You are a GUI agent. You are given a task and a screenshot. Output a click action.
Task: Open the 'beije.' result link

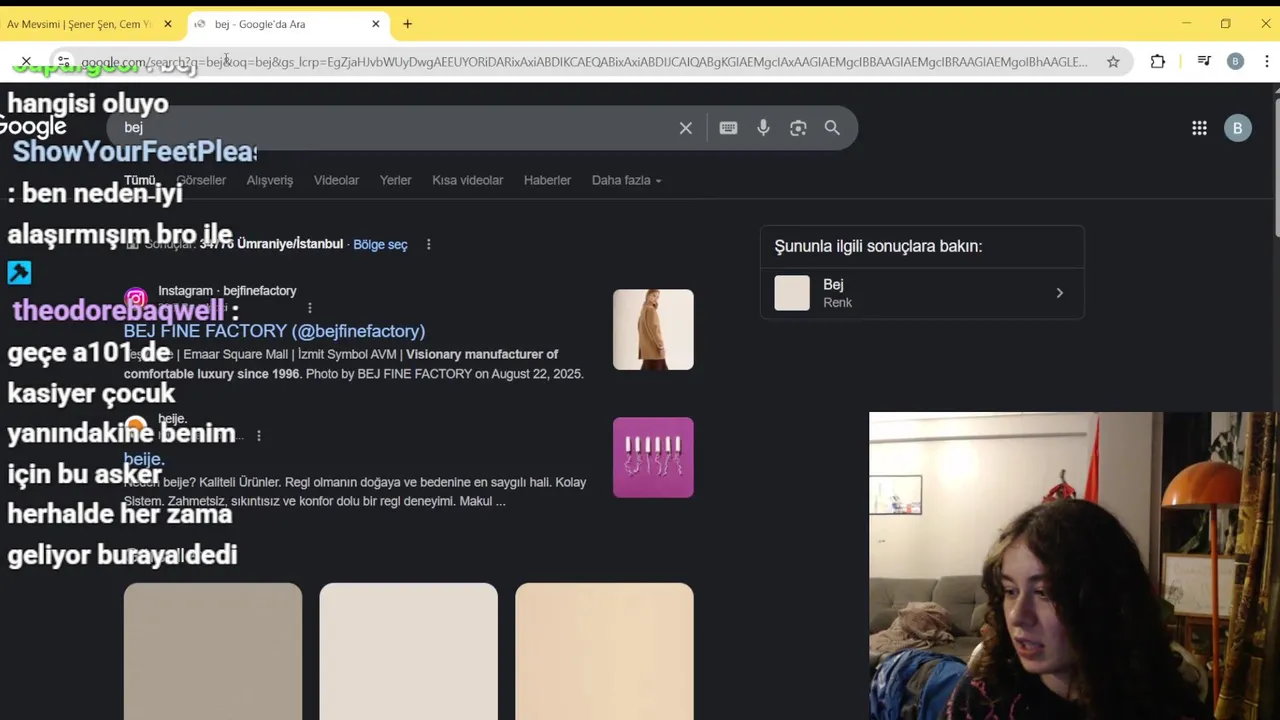144,459
